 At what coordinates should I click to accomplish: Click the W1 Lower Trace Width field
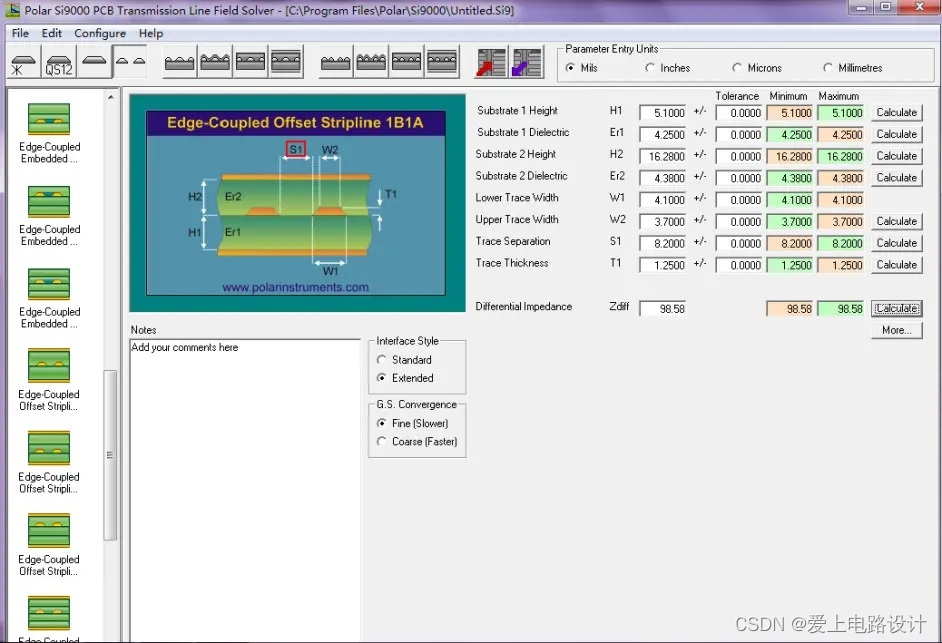point(663,200)
